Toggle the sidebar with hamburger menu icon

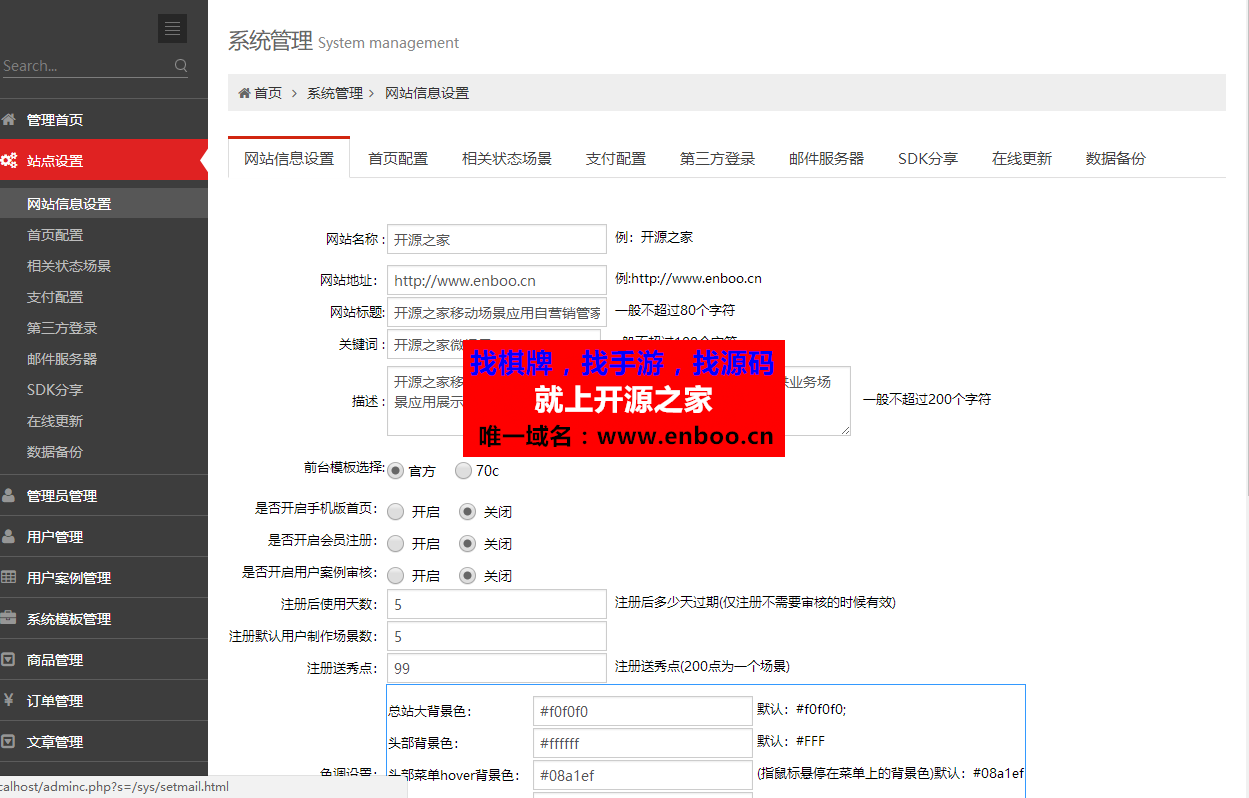172,28
